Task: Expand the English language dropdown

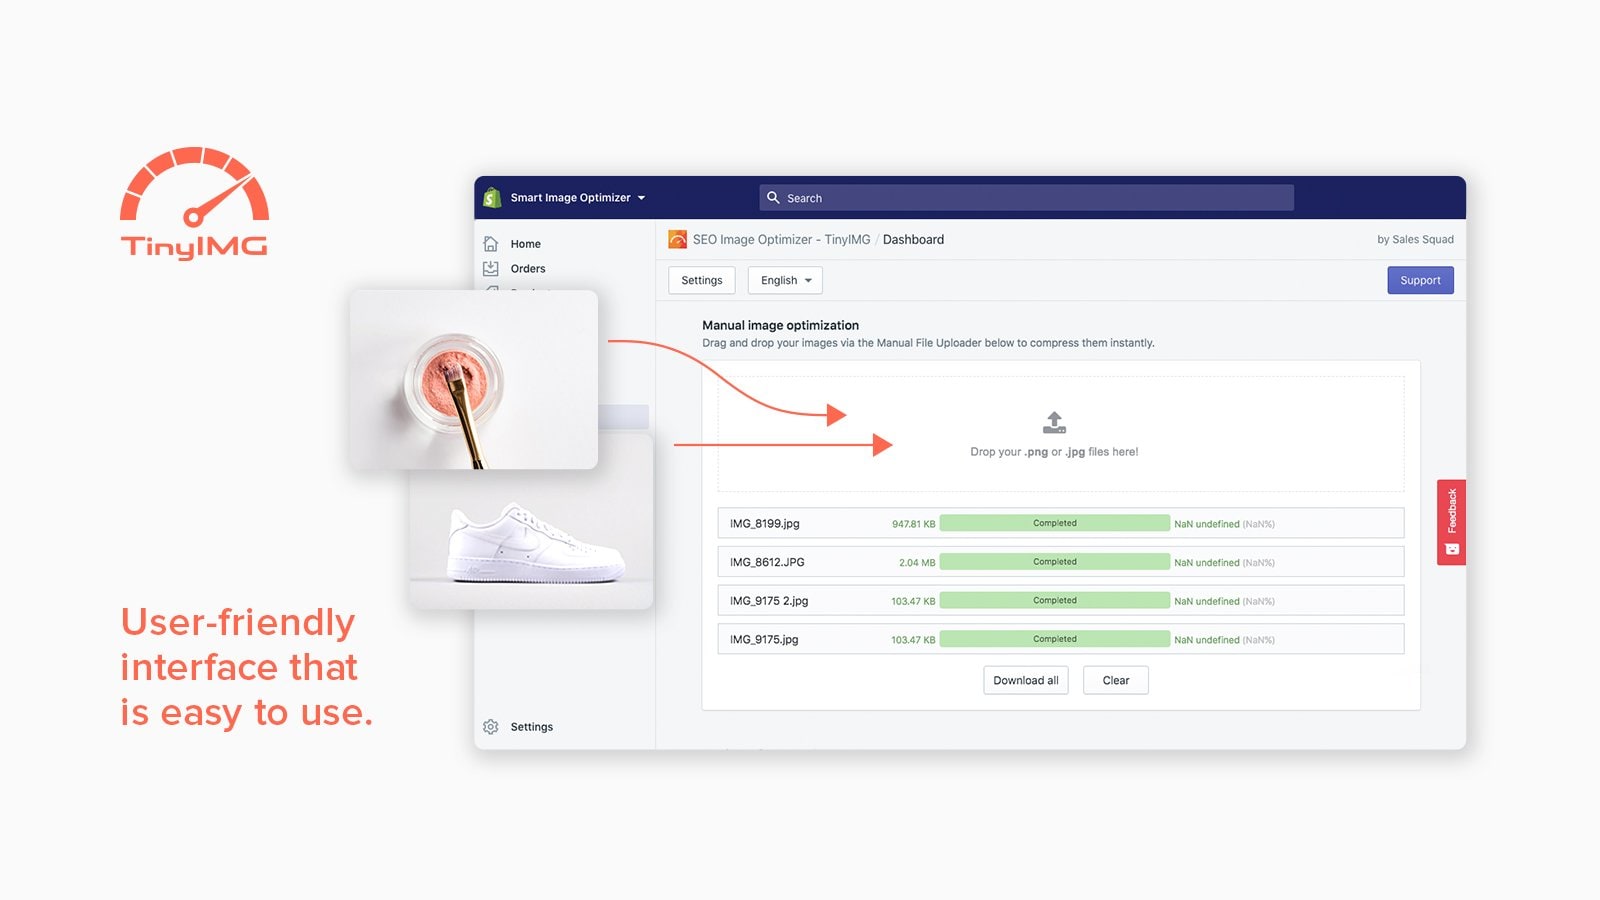Action: pyautogui.click(x=785, y=281)
